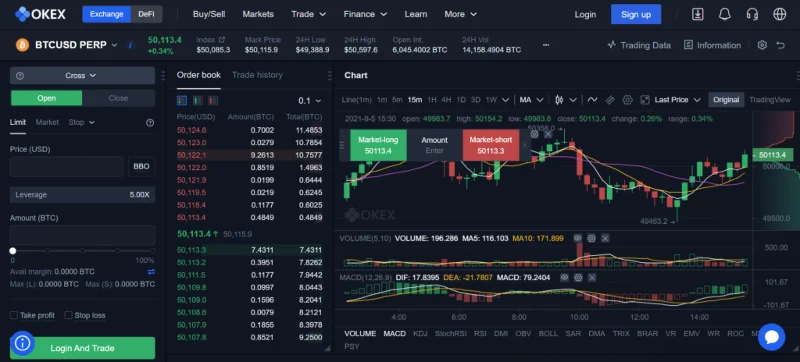The image size is (800, 362).
Task: Select the Limit order tab
Action: coord(18,122)
